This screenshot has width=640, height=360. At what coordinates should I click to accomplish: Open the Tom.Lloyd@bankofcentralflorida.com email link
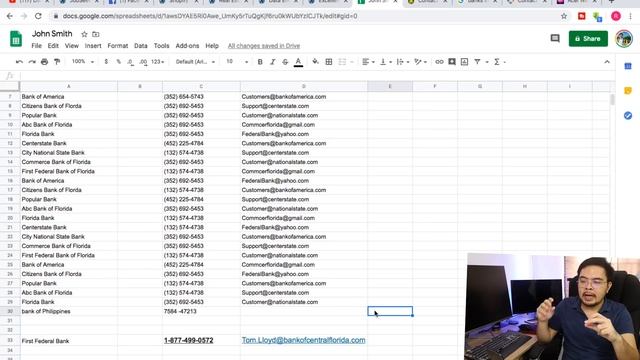click(x=303, y=340)
